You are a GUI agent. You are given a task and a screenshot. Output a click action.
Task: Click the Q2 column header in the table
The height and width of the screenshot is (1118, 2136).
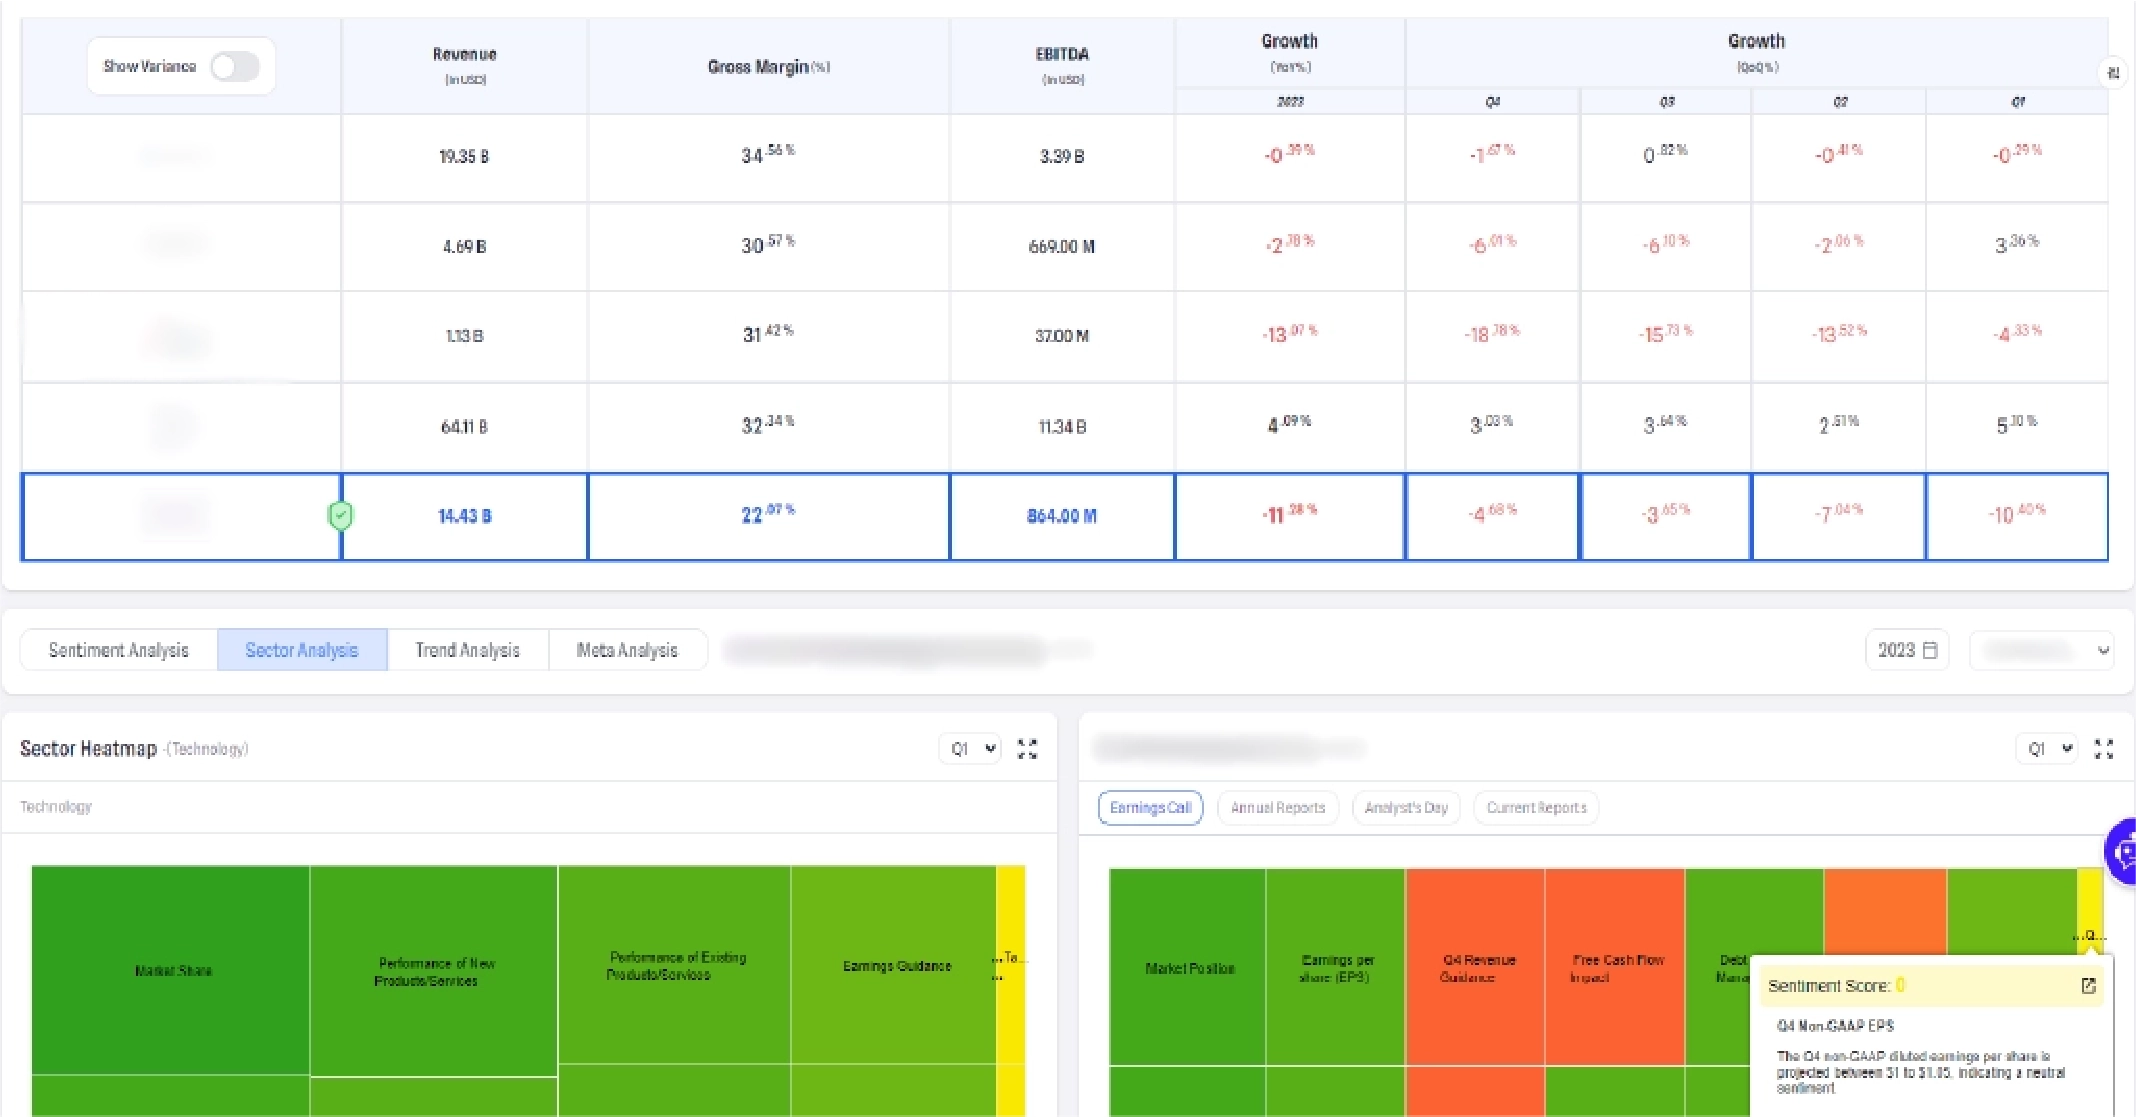[1839, 102]
